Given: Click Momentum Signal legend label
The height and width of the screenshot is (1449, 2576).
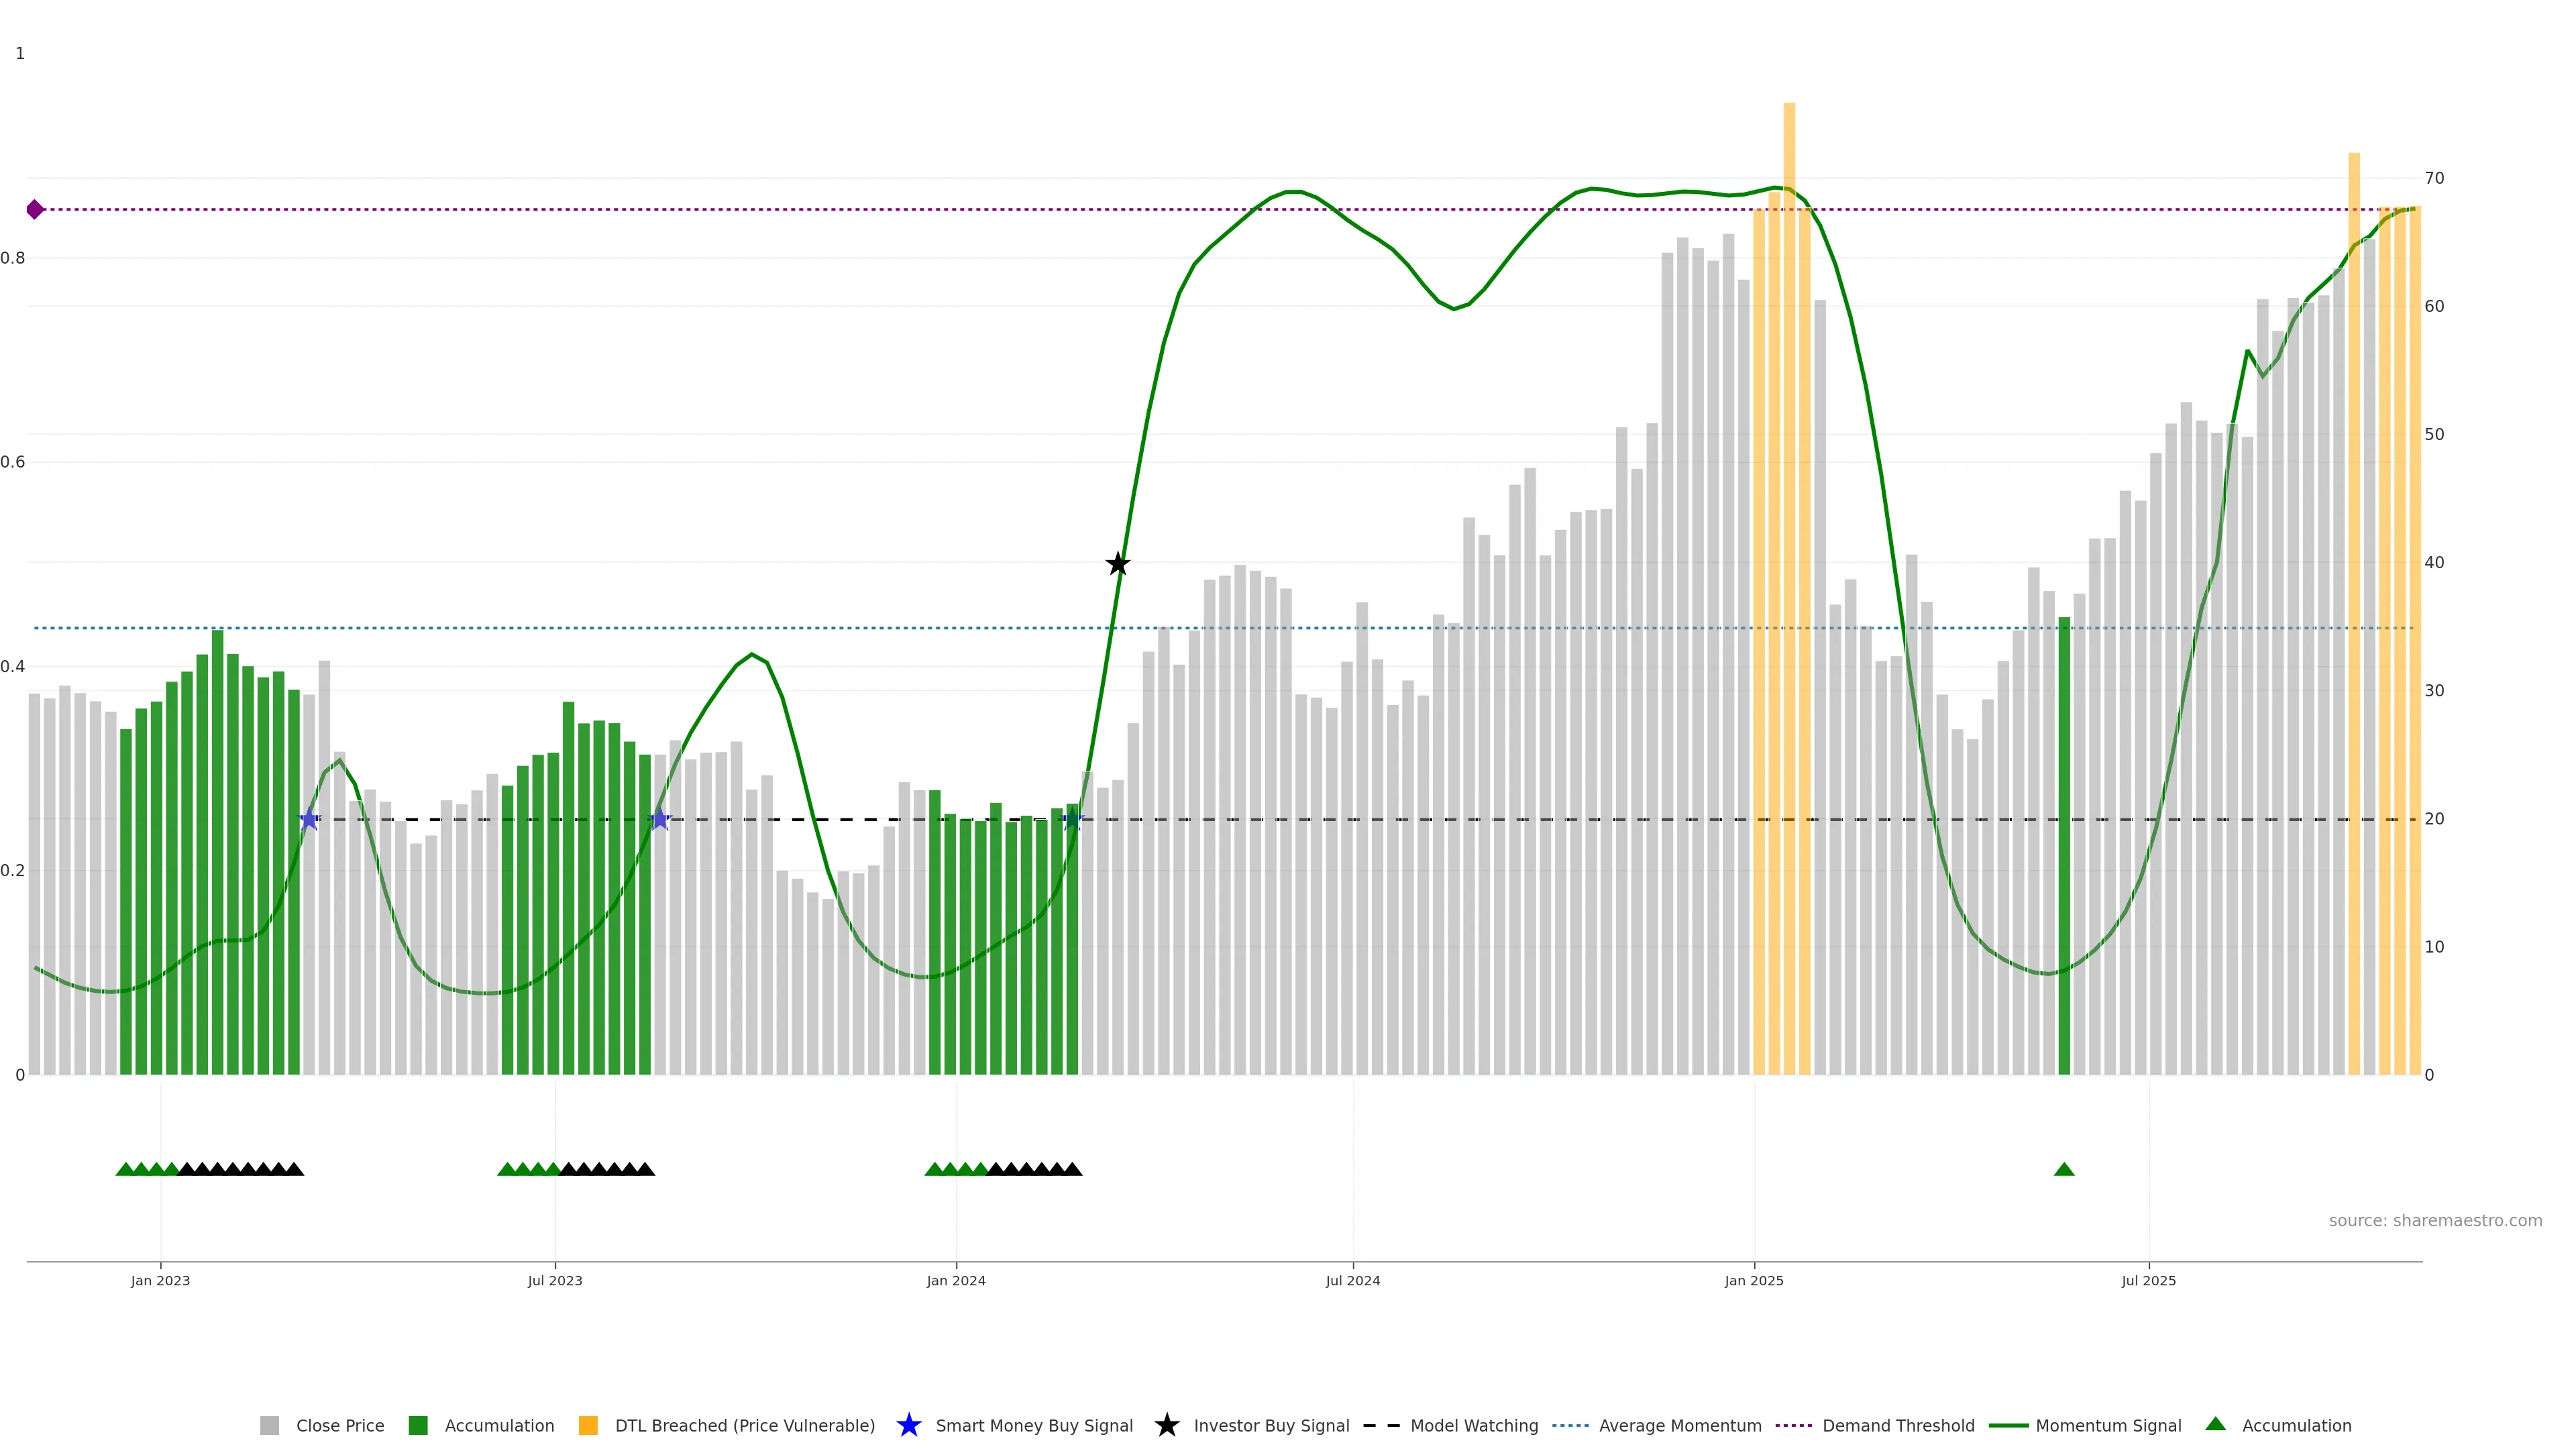Looking at the screenshot, I should [x=2108, y=1426].
